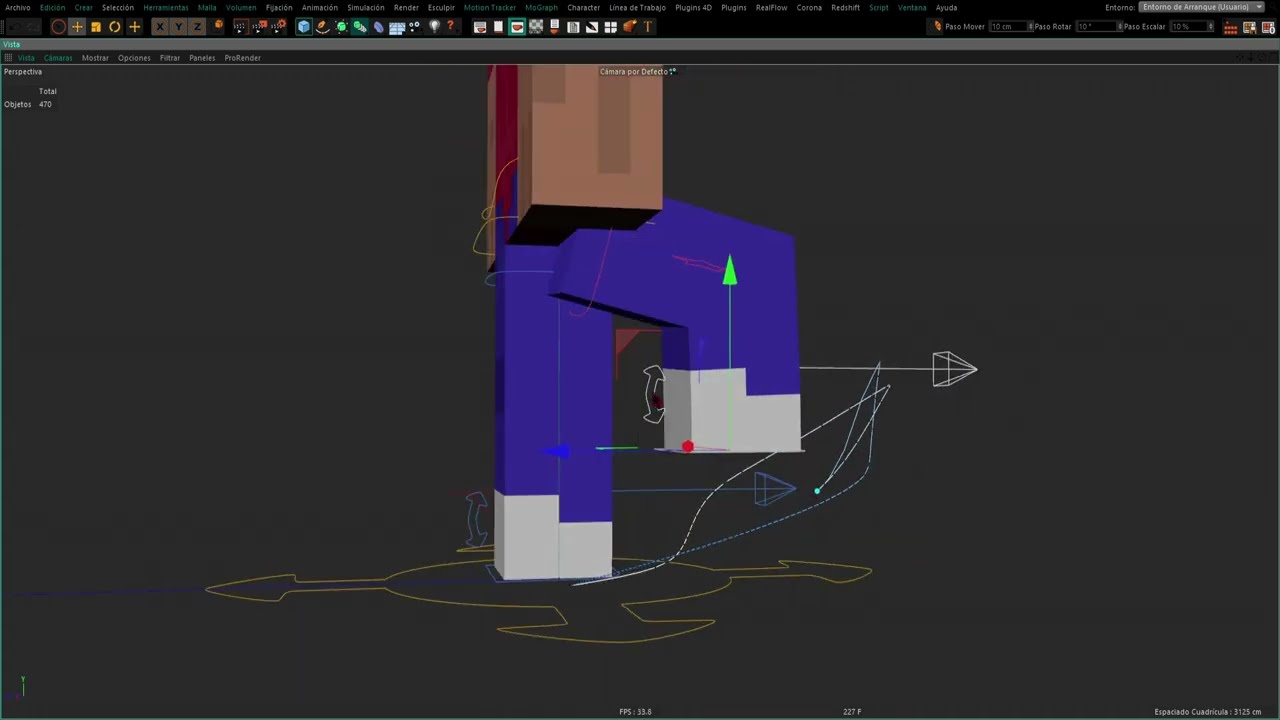Viewport: 1280px width, 720px height.
Task: Select the Live Selection circle tool
Action: pyautogui.click(x=59, y=27)
